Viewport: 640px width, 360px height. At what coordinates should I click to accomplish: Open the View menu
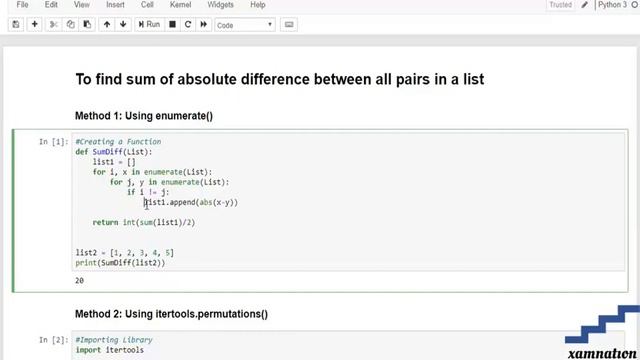point(82,5)
